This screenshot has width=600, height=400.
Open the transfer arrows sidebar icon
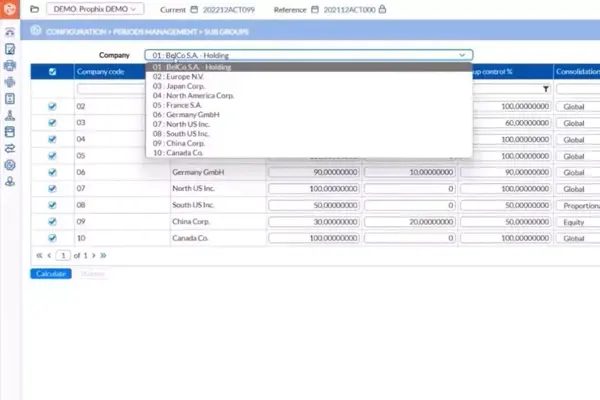click(10, 148)
